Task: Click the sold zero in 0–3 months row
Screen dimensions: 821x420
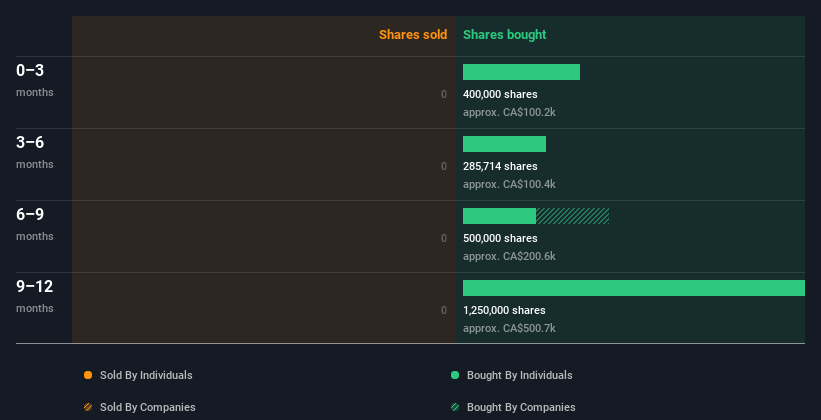Action: pyautogui.click(x=444, y=94)
